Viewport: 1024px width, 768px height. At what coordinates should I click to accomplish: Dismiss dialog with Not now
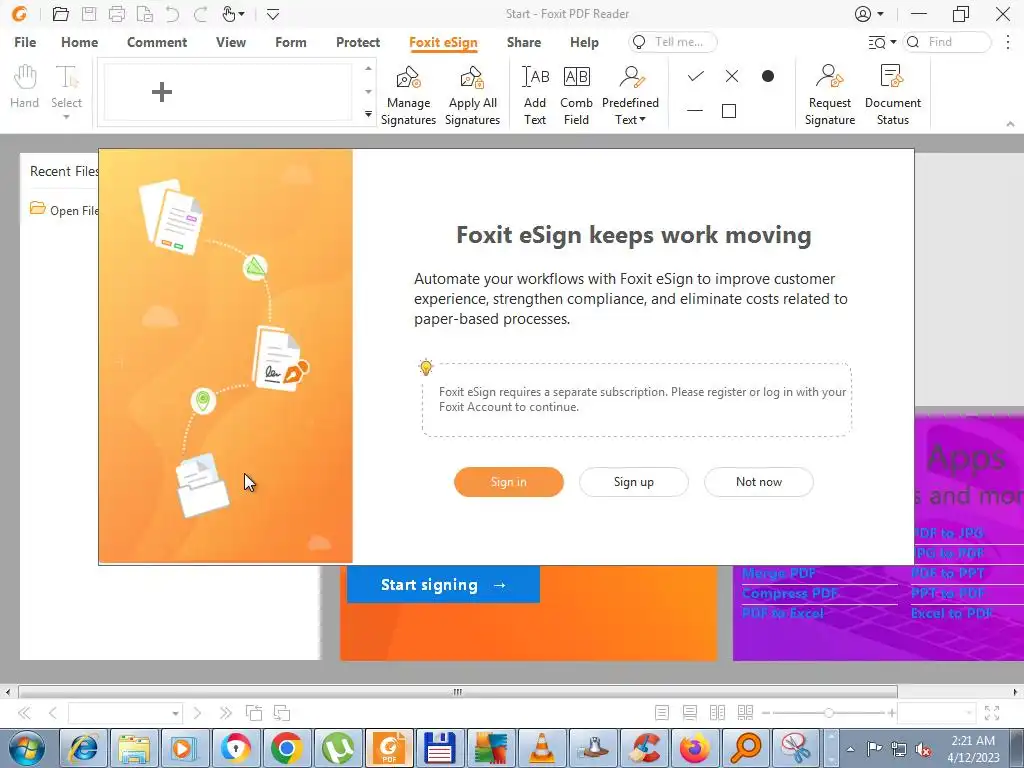[x=759, y=482]
